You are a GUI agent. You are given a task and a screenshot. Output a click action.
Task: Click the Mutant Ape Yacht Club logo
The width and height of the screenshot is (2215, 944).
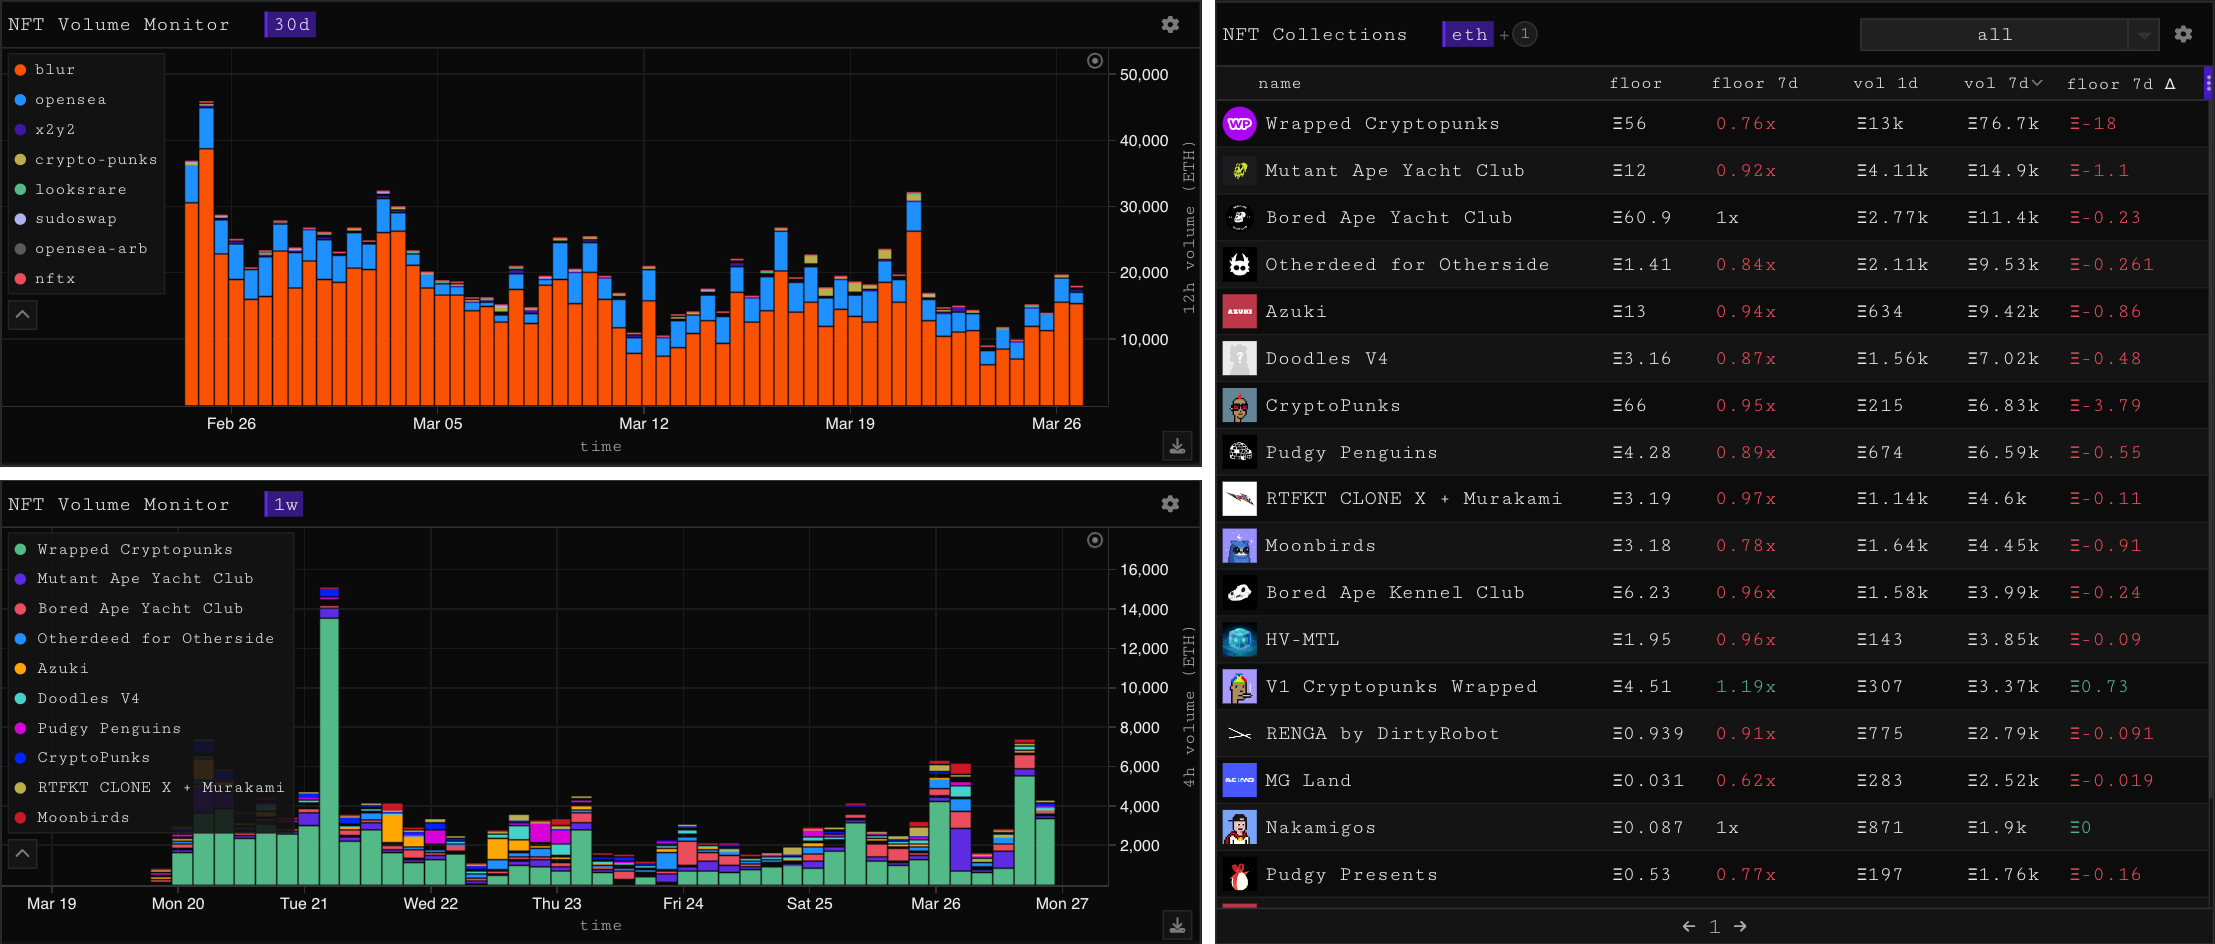1240,171
